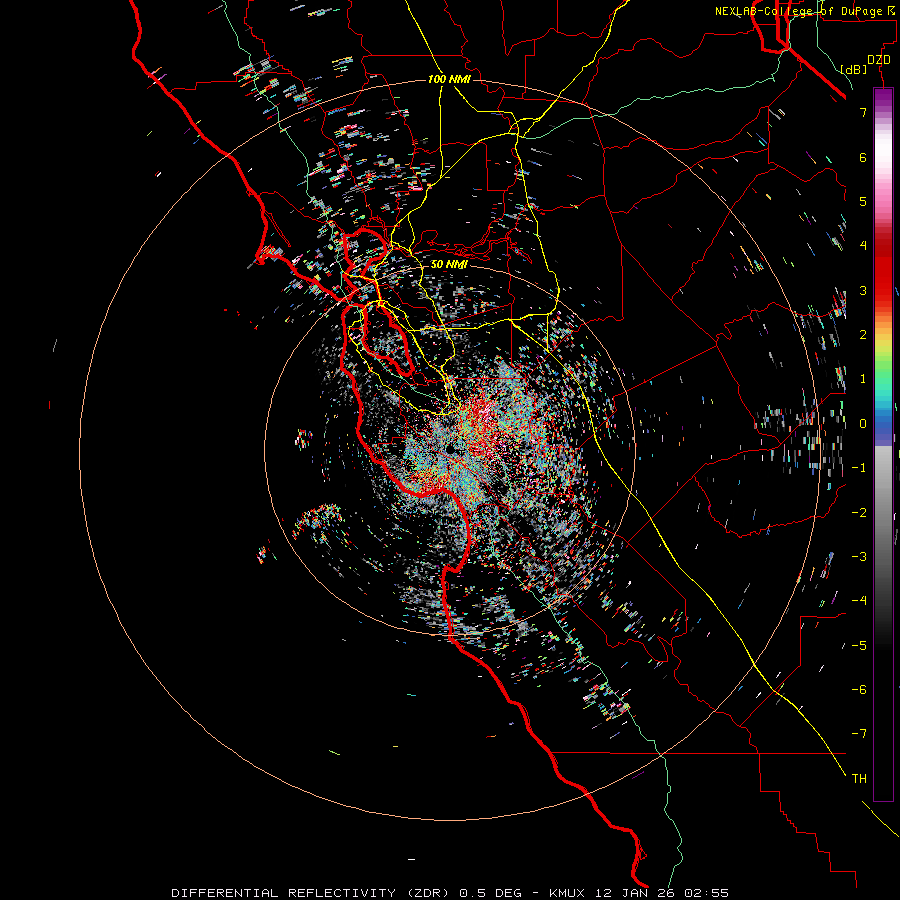This screenshot has height=900, width=900.
Task: Click the 'TH' threshold label on scale
Action: [x=859, y=779]
